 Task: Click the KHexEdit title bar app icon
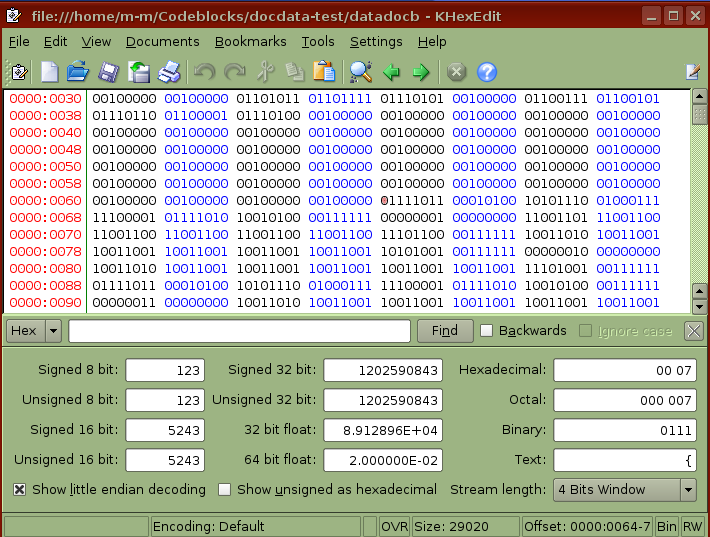[14, 15]
